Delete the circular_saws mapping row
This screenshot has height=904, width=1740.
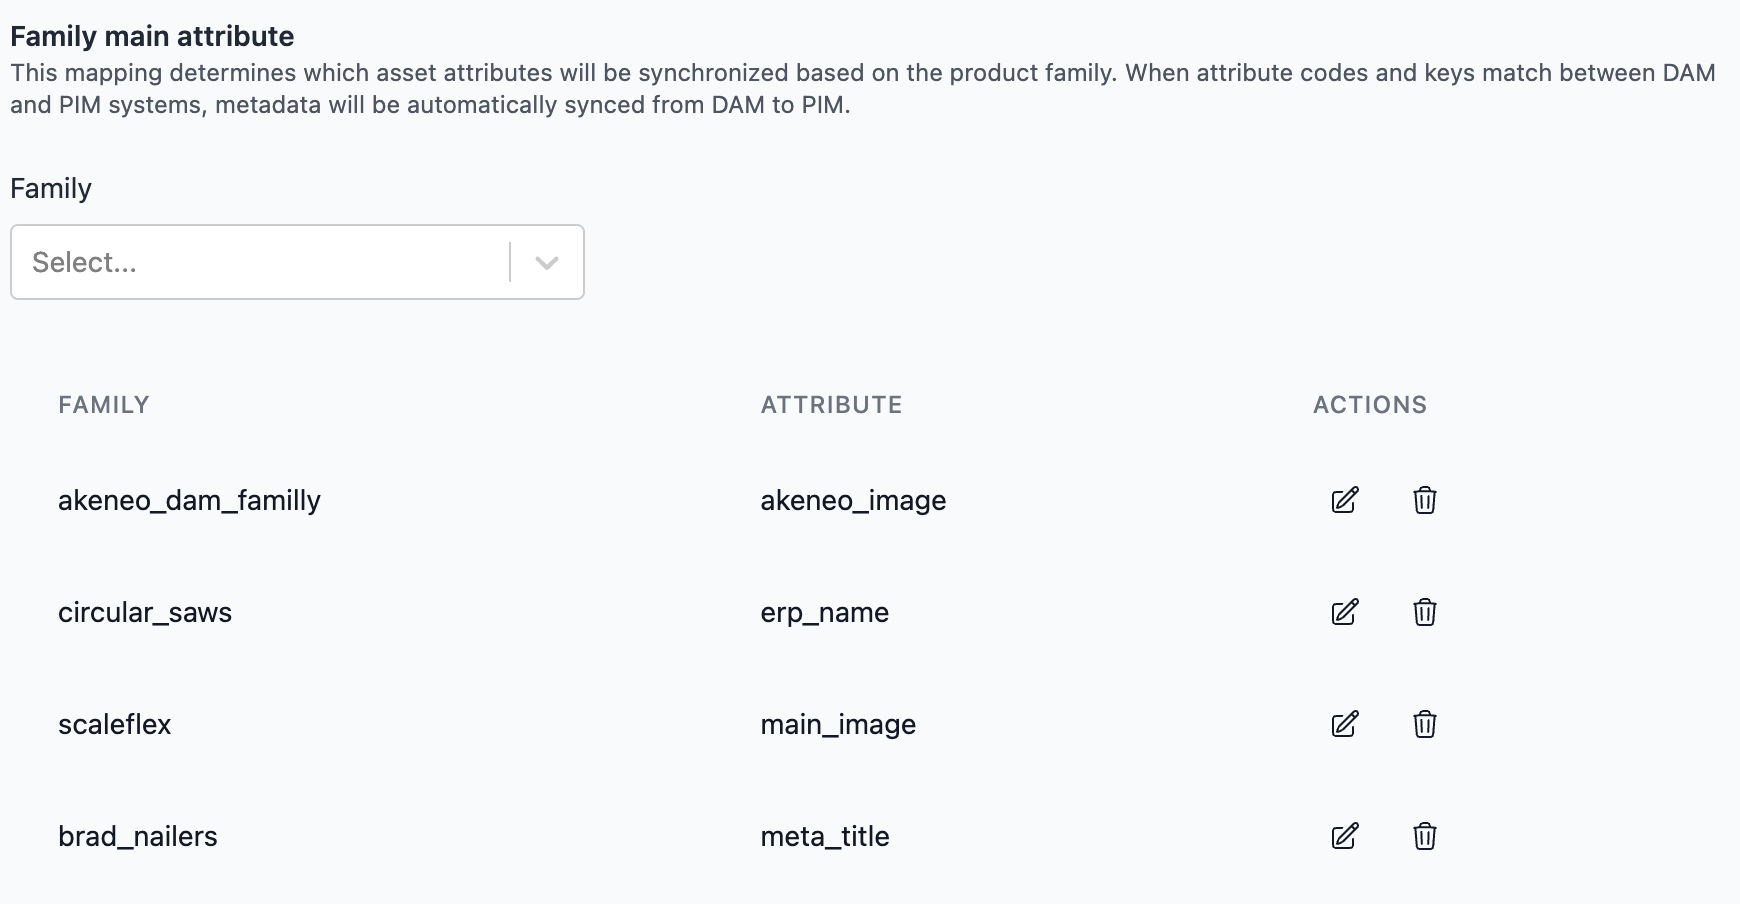click(x=1425, y=612)
